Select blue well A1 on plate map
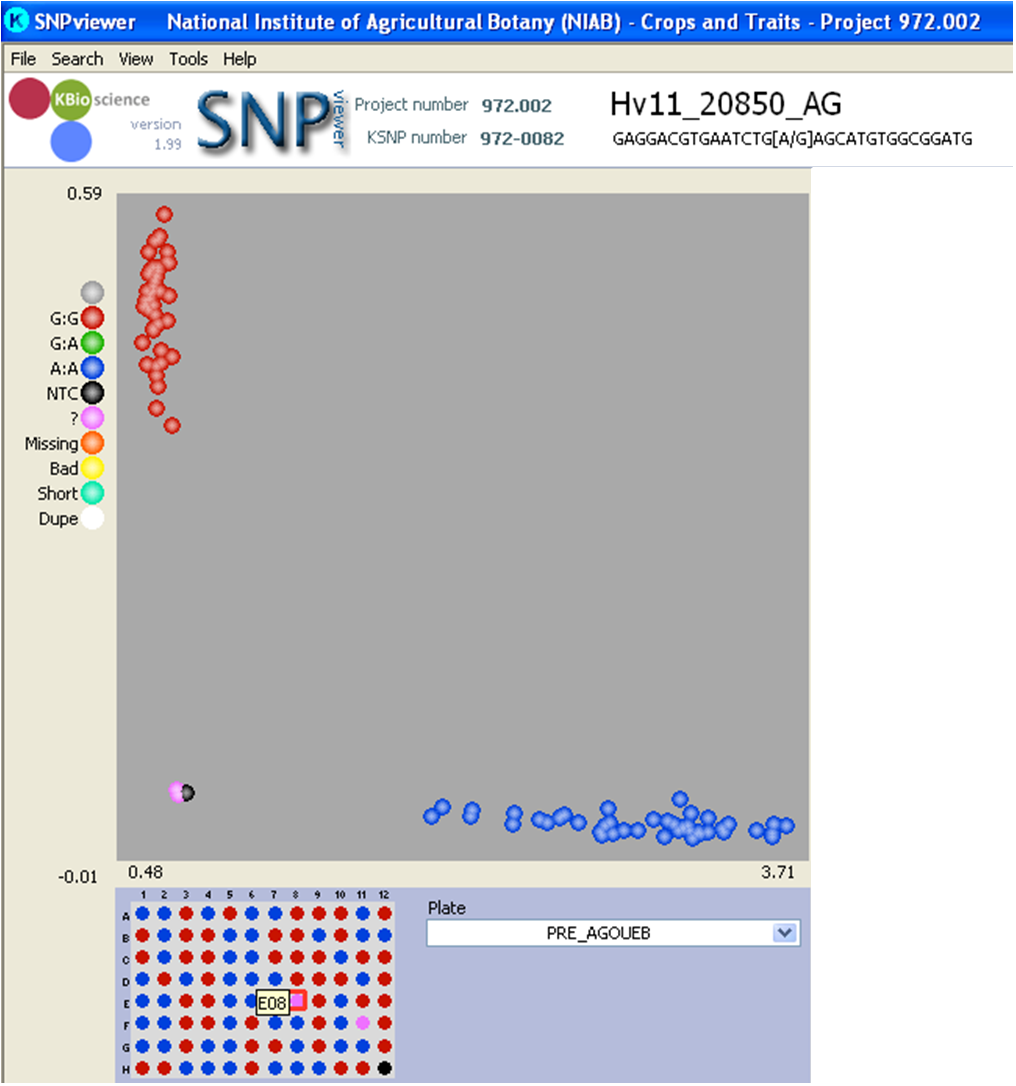Screen dimensions: 1016x1086 [x=142, y=914]
